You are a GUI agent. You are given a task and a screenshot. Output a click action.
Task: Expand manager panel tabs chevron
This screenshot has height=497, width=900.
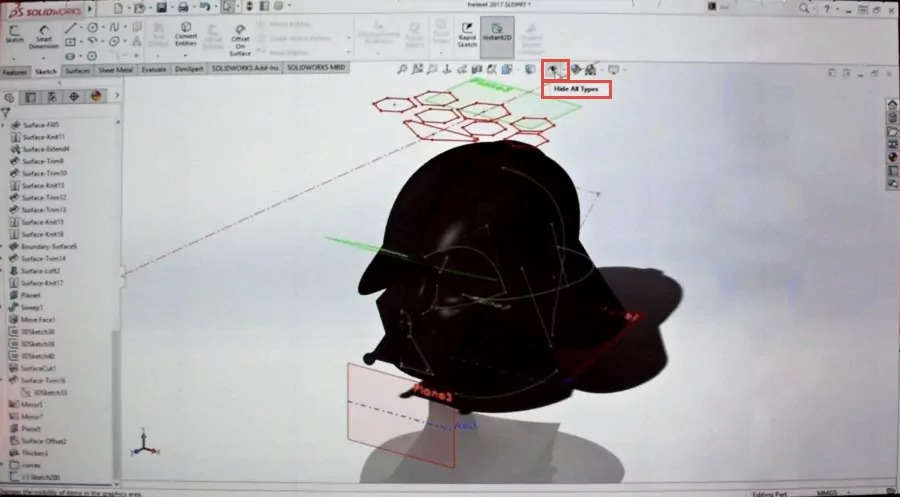(117, 96)
